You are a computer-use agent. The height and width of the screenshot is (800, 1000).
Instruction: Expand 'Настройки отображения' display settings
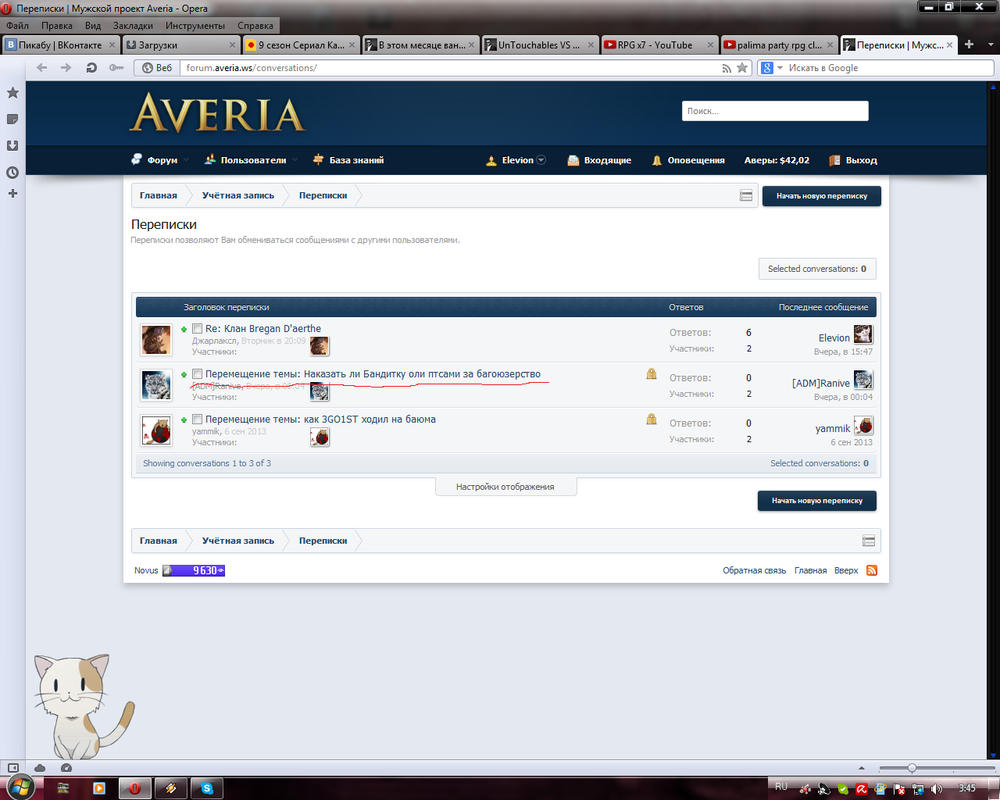coord(505,487)
